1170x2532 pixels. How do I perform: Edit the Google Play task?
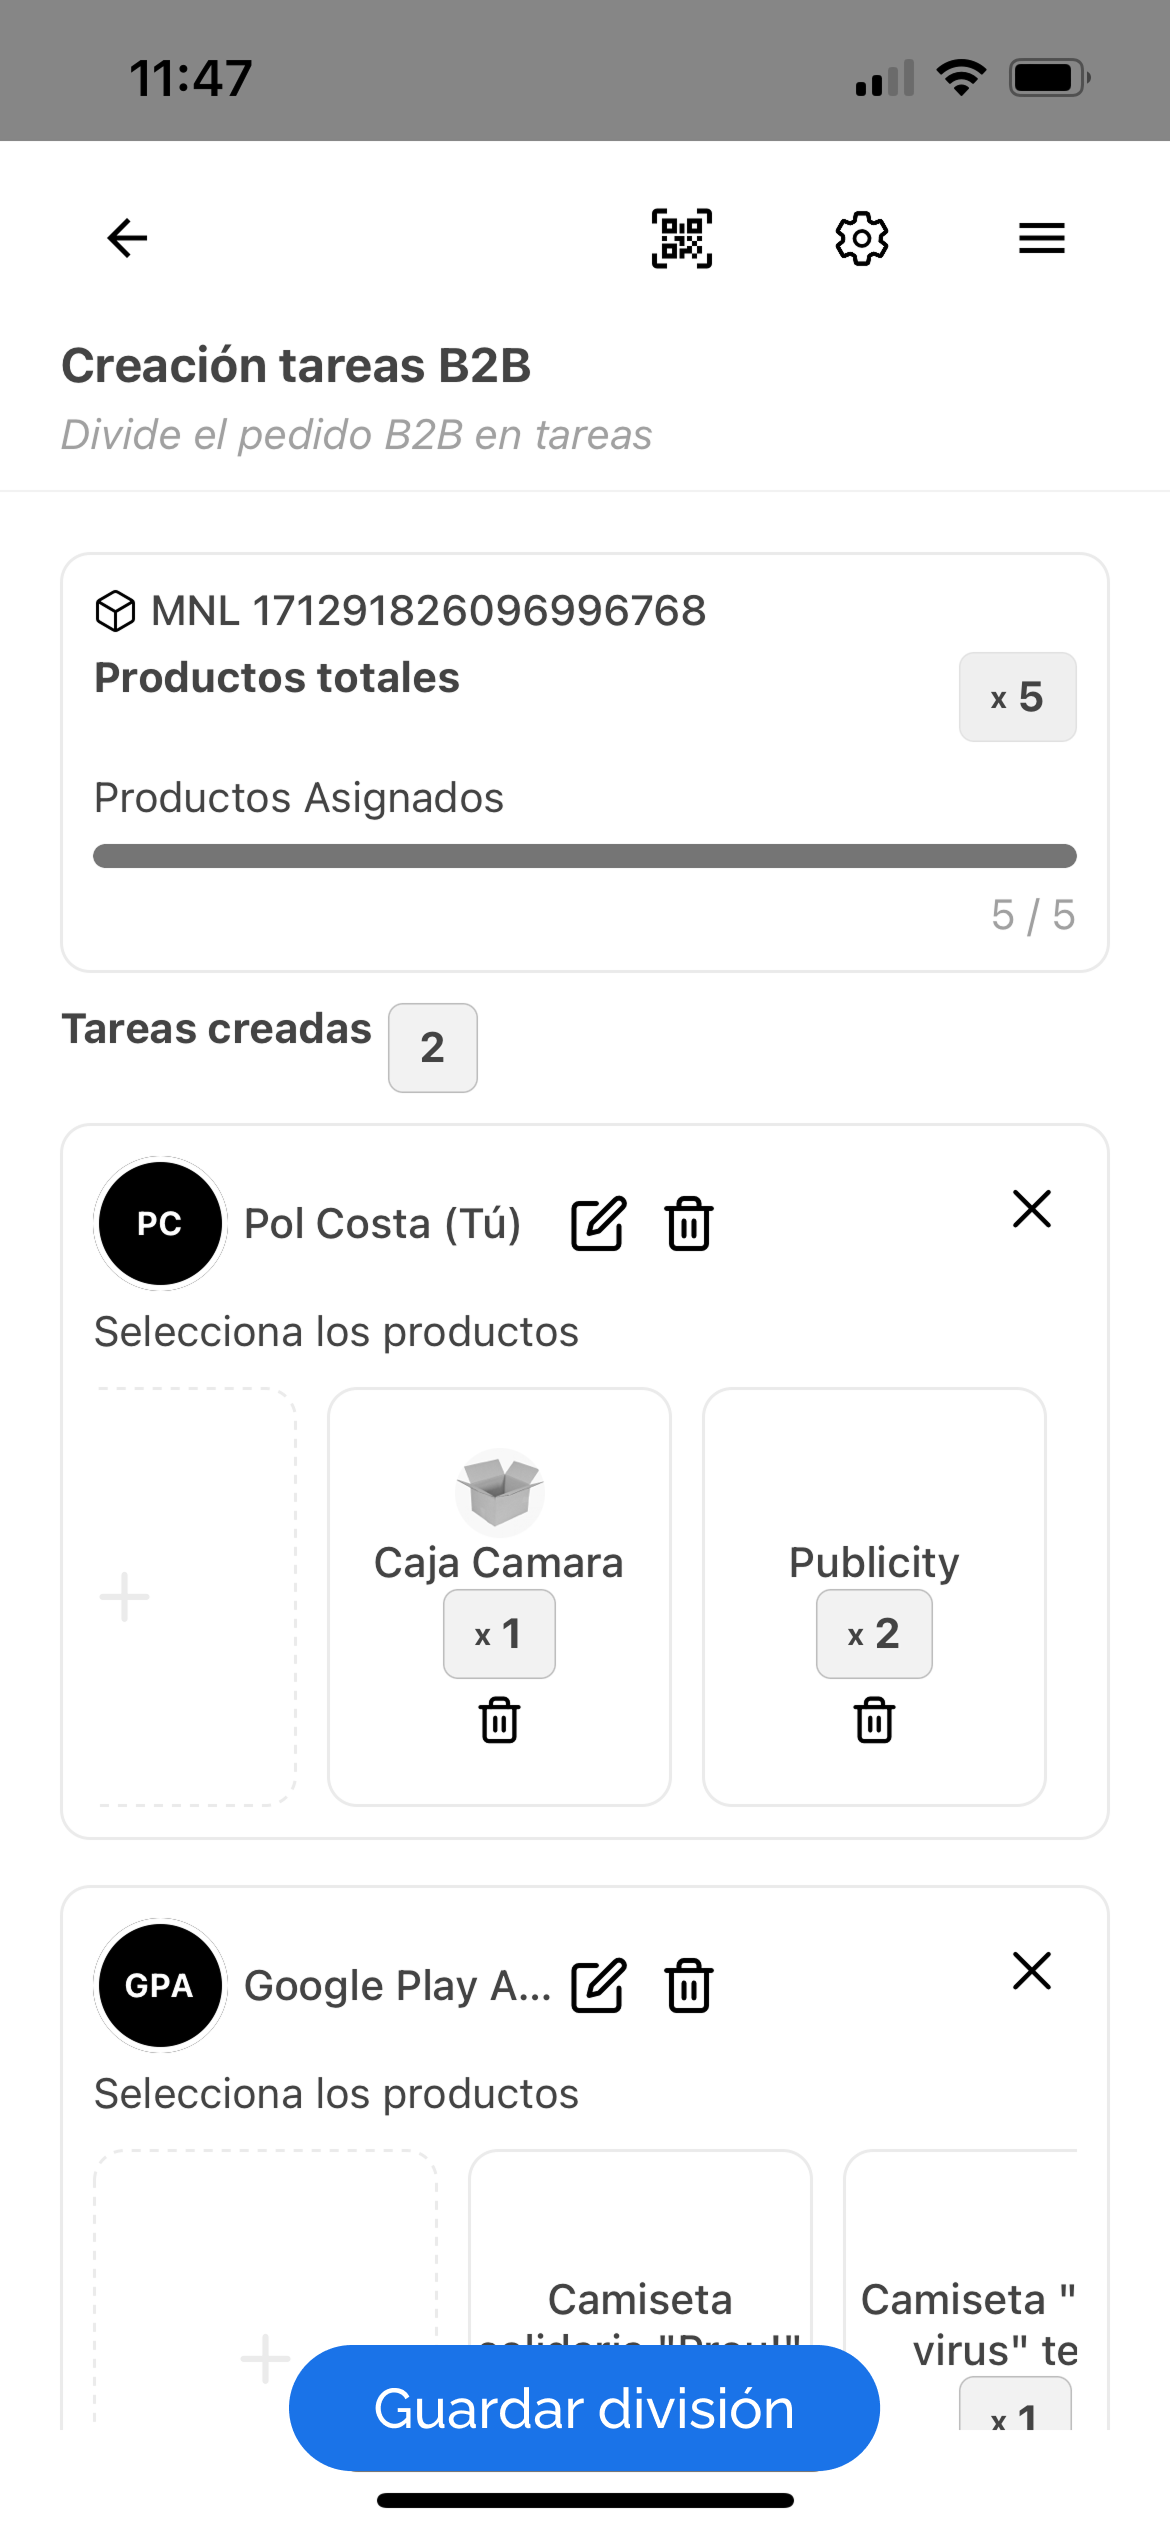598,1985
